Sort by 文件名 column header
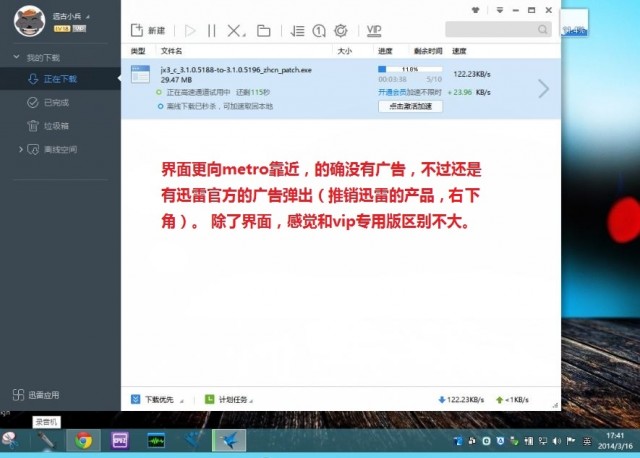Screen dimensions: 640x458 click(x=171, y=51)
